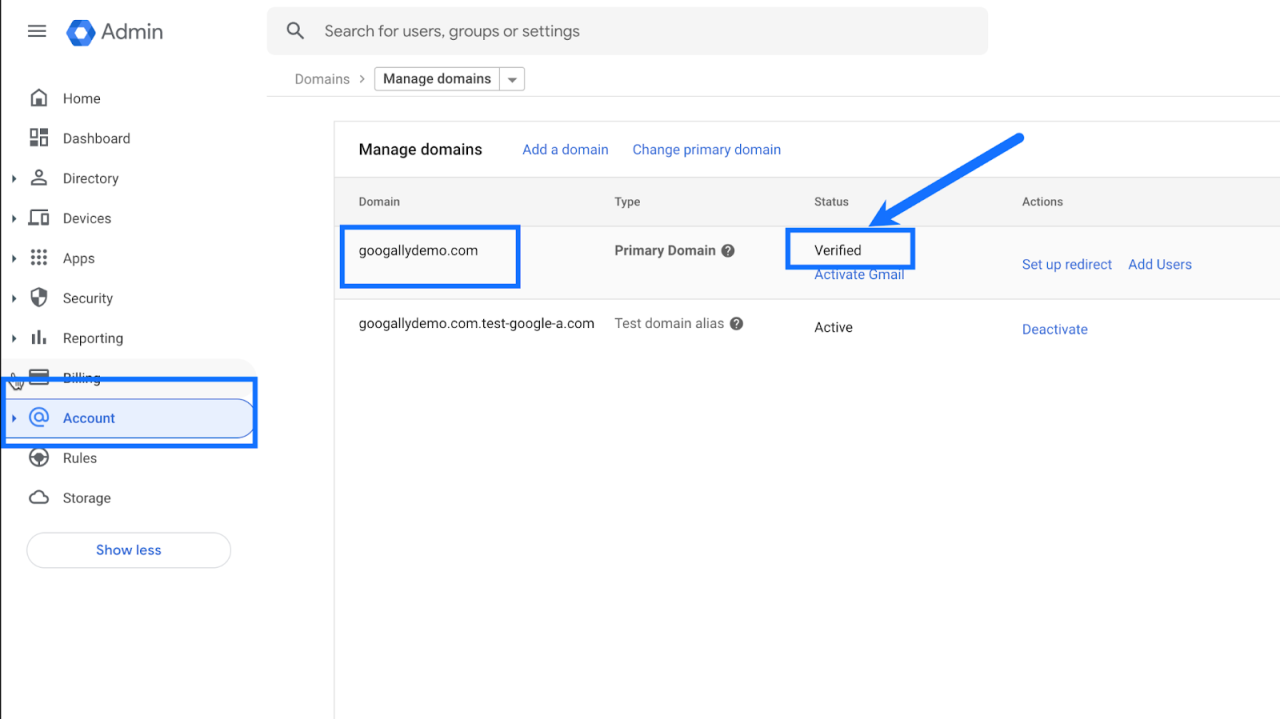Viewport: 1280px width, 719px height.
Task: Select the Home icon in the sidebar
Action: coord(39,98)
